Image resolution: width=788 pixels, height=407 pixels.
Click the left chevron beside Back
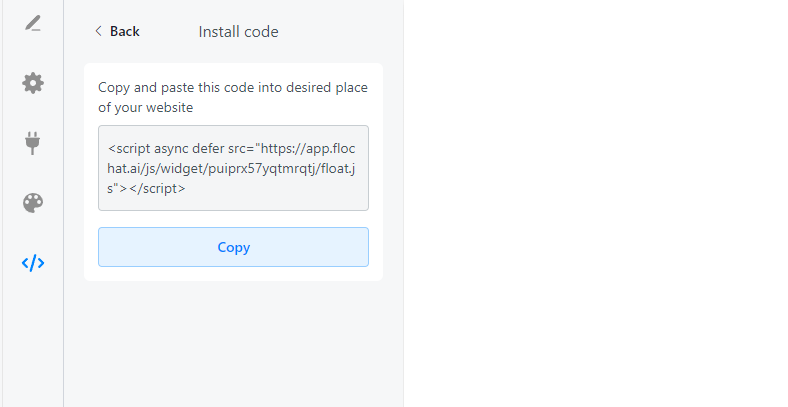pos(98,31)
